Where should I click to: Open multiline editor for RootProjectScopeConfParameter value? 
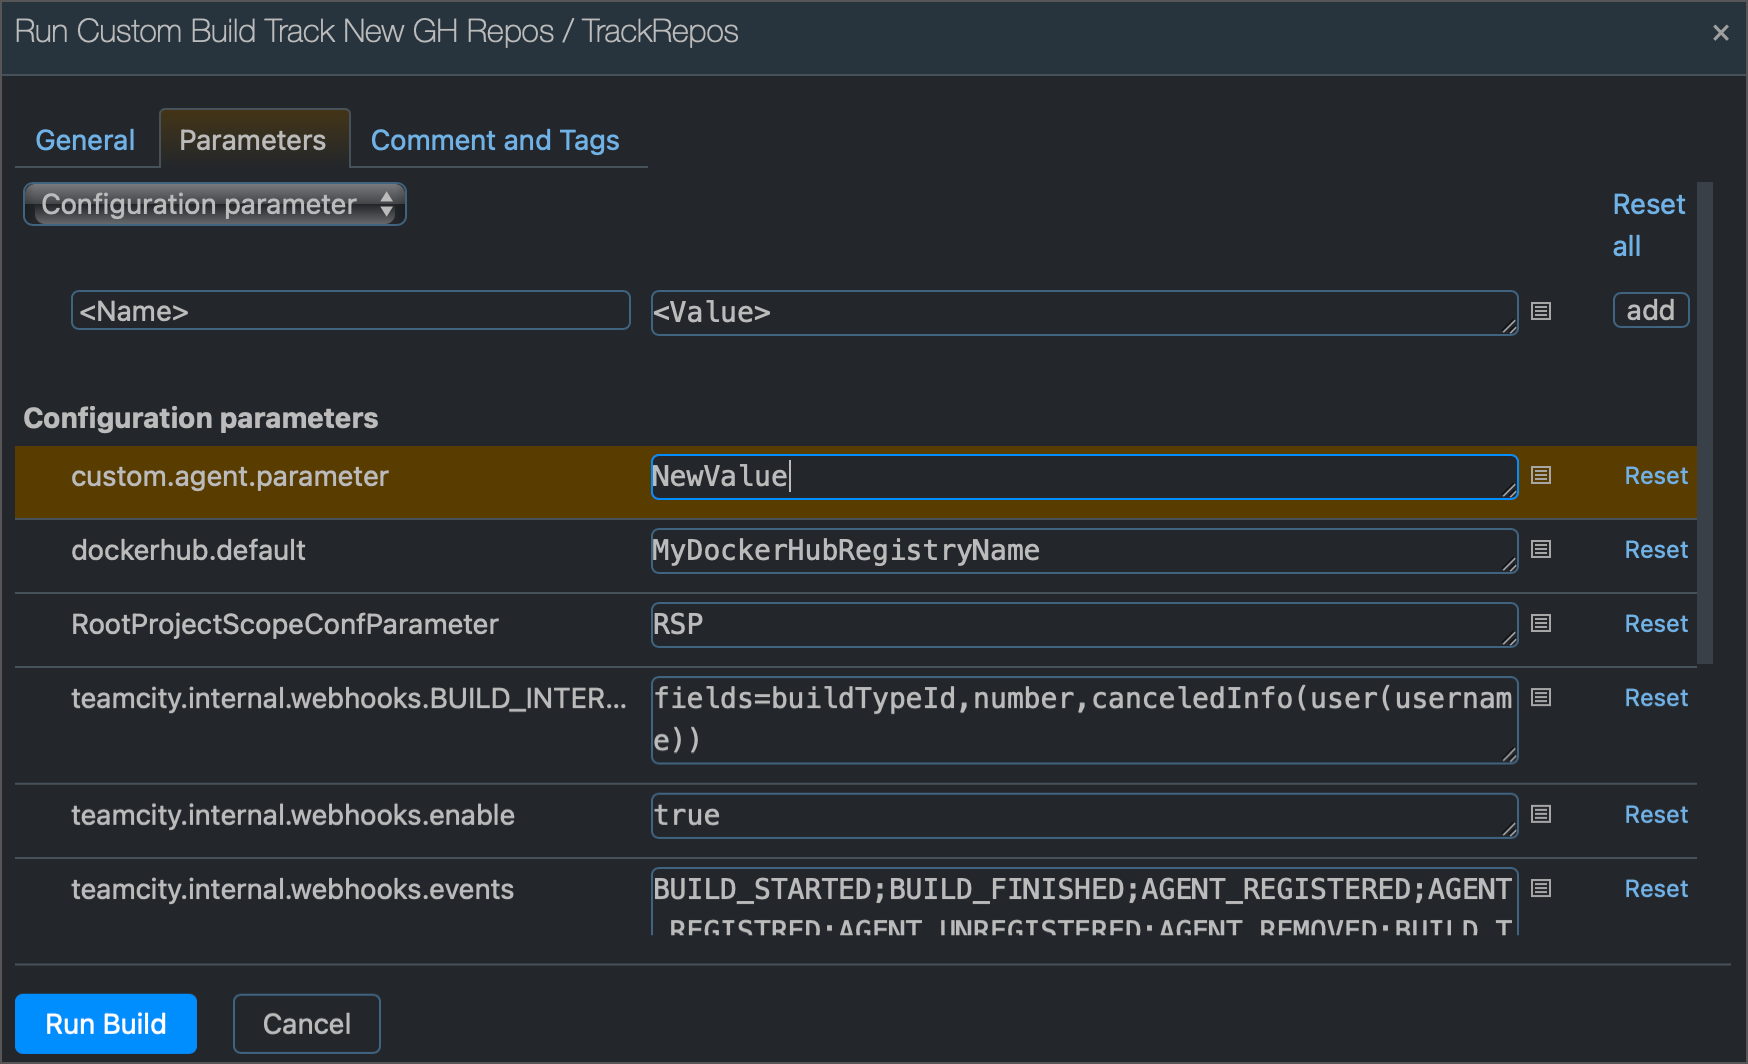[1541, 623]
